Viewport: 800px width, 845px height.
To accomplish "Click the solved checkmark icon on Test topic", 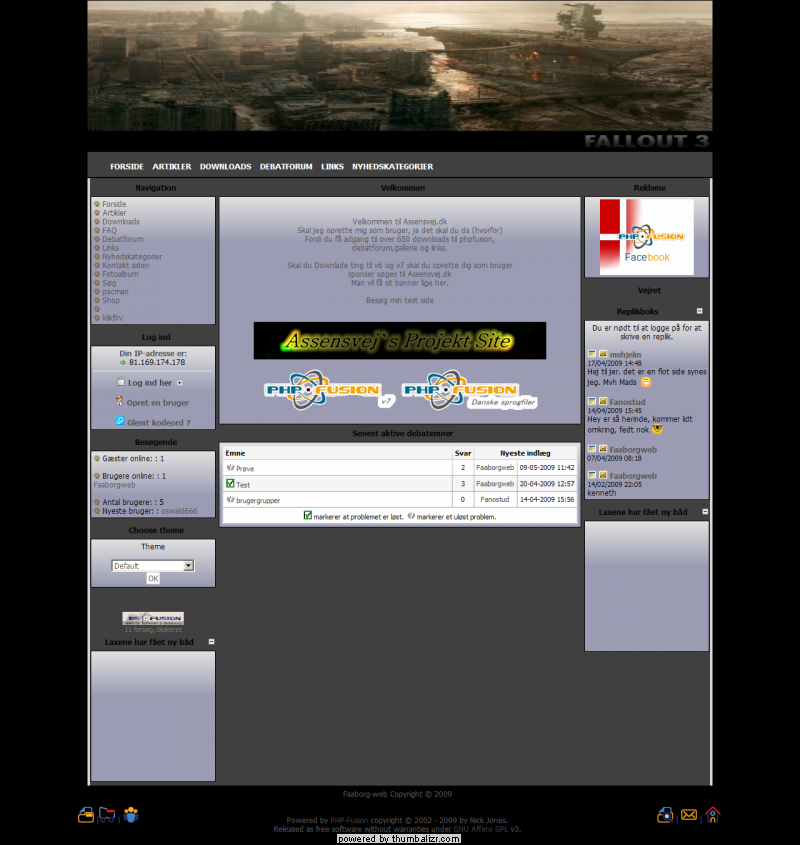I will click(x=230, y=483).
